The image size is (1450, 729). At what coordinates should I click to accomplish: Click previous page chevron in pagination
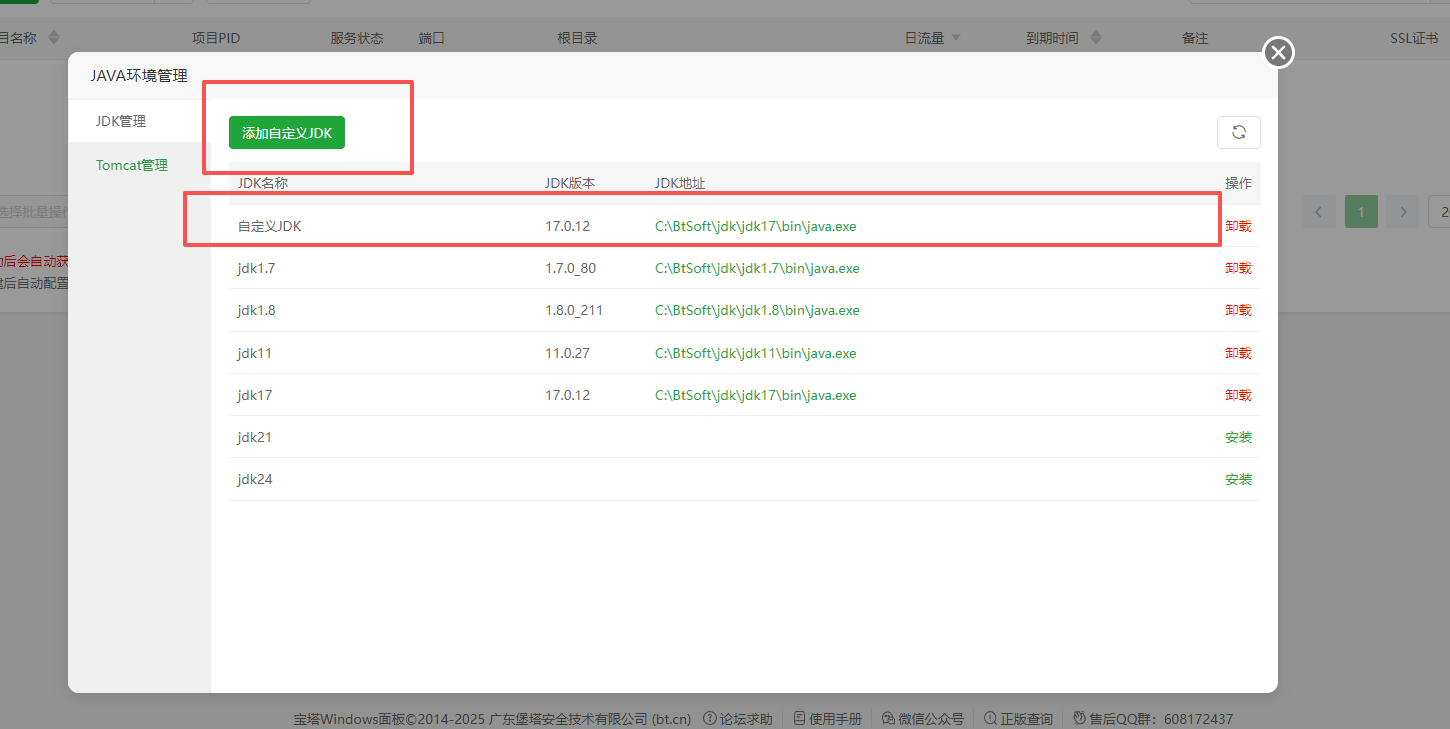pyautogui.click(x=1319, y=211)
